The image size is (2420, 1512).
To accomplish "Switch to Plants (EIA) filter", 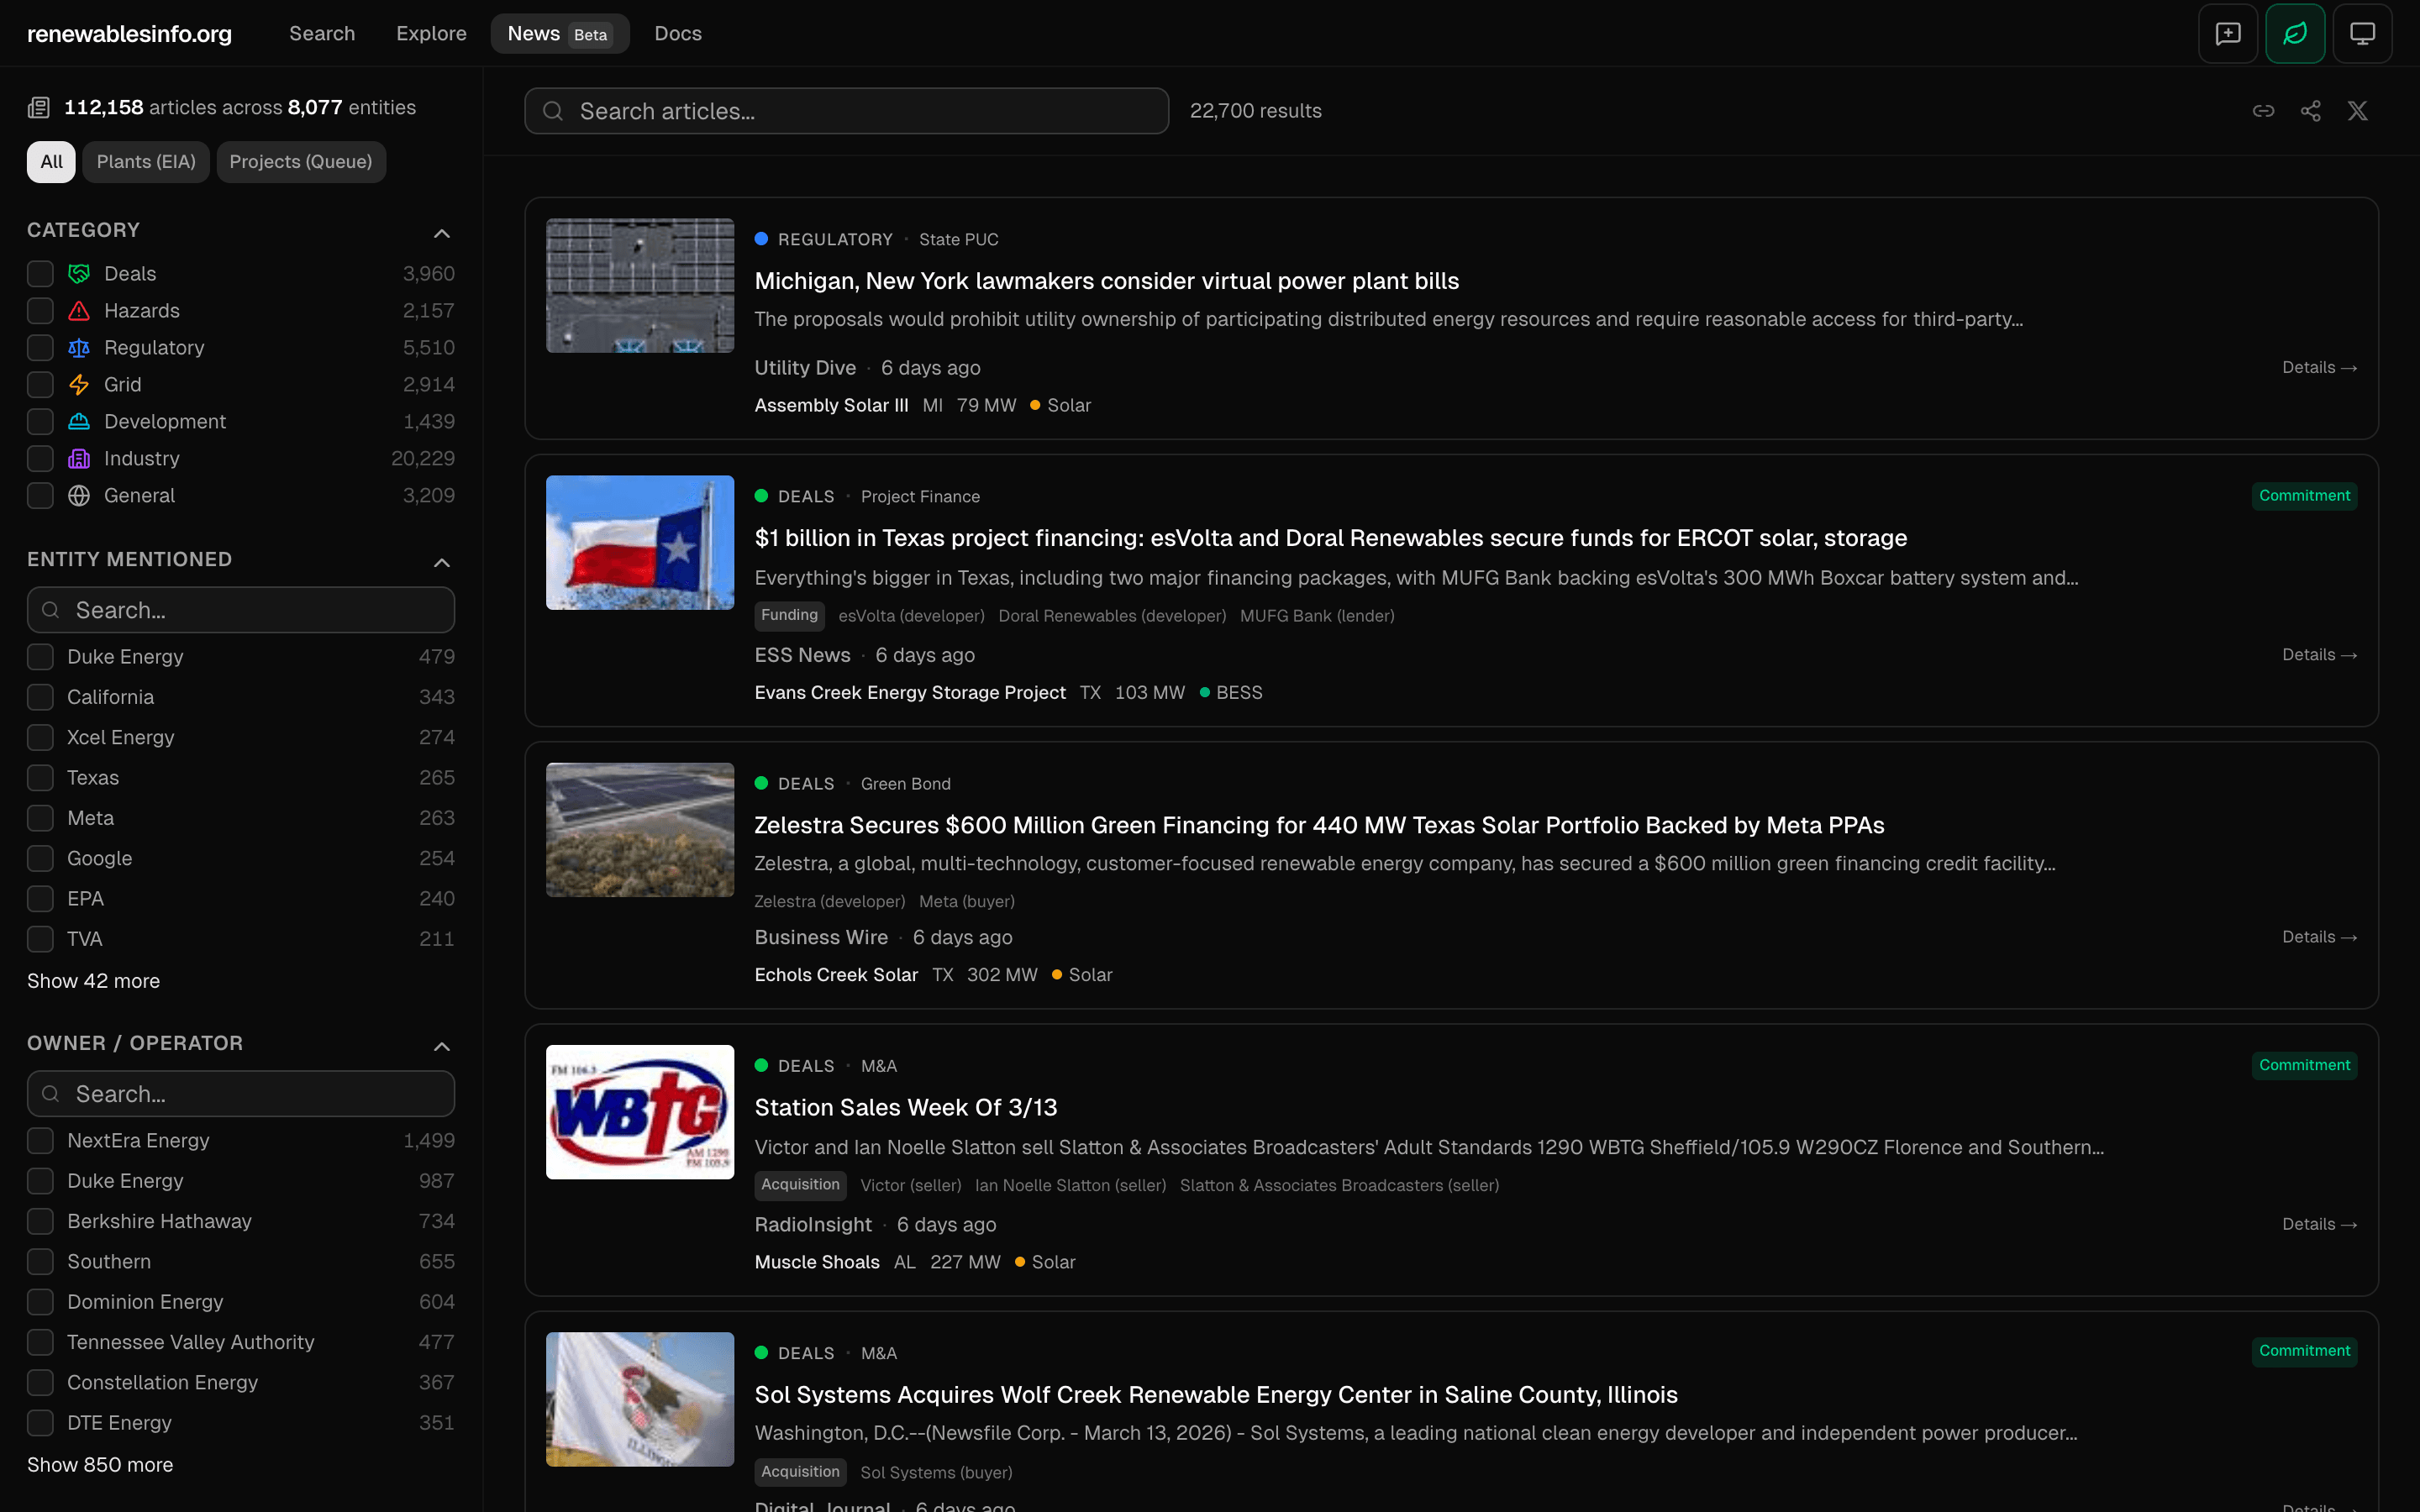I will pyautogui.click(x=146, y=162).
